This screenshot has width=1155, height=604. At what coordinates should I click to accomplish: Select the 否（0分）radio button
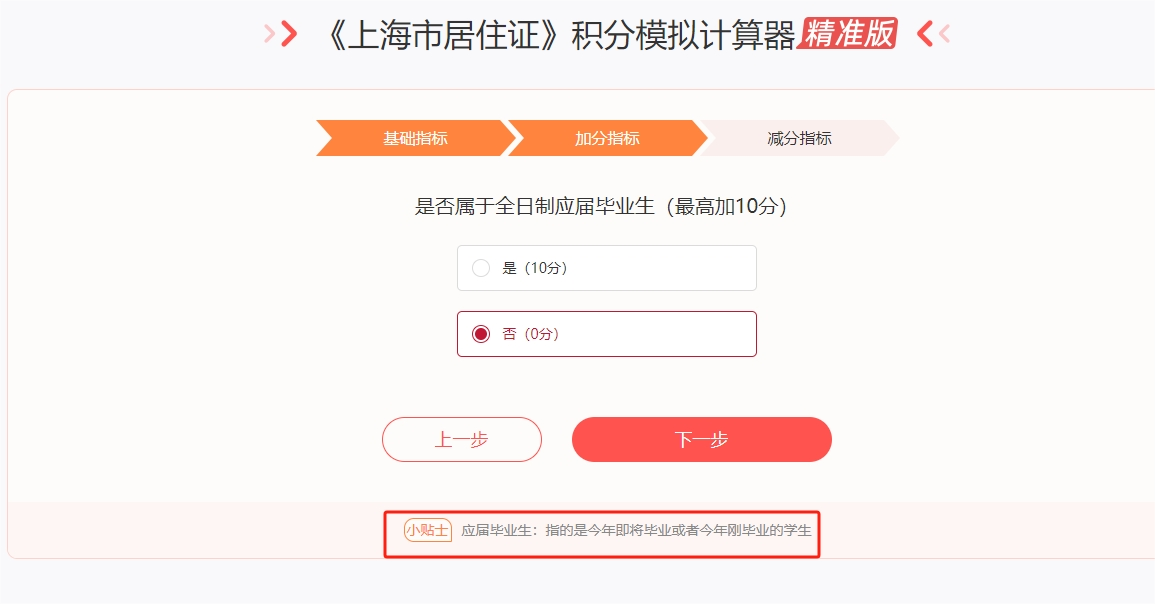coord(481,334)
